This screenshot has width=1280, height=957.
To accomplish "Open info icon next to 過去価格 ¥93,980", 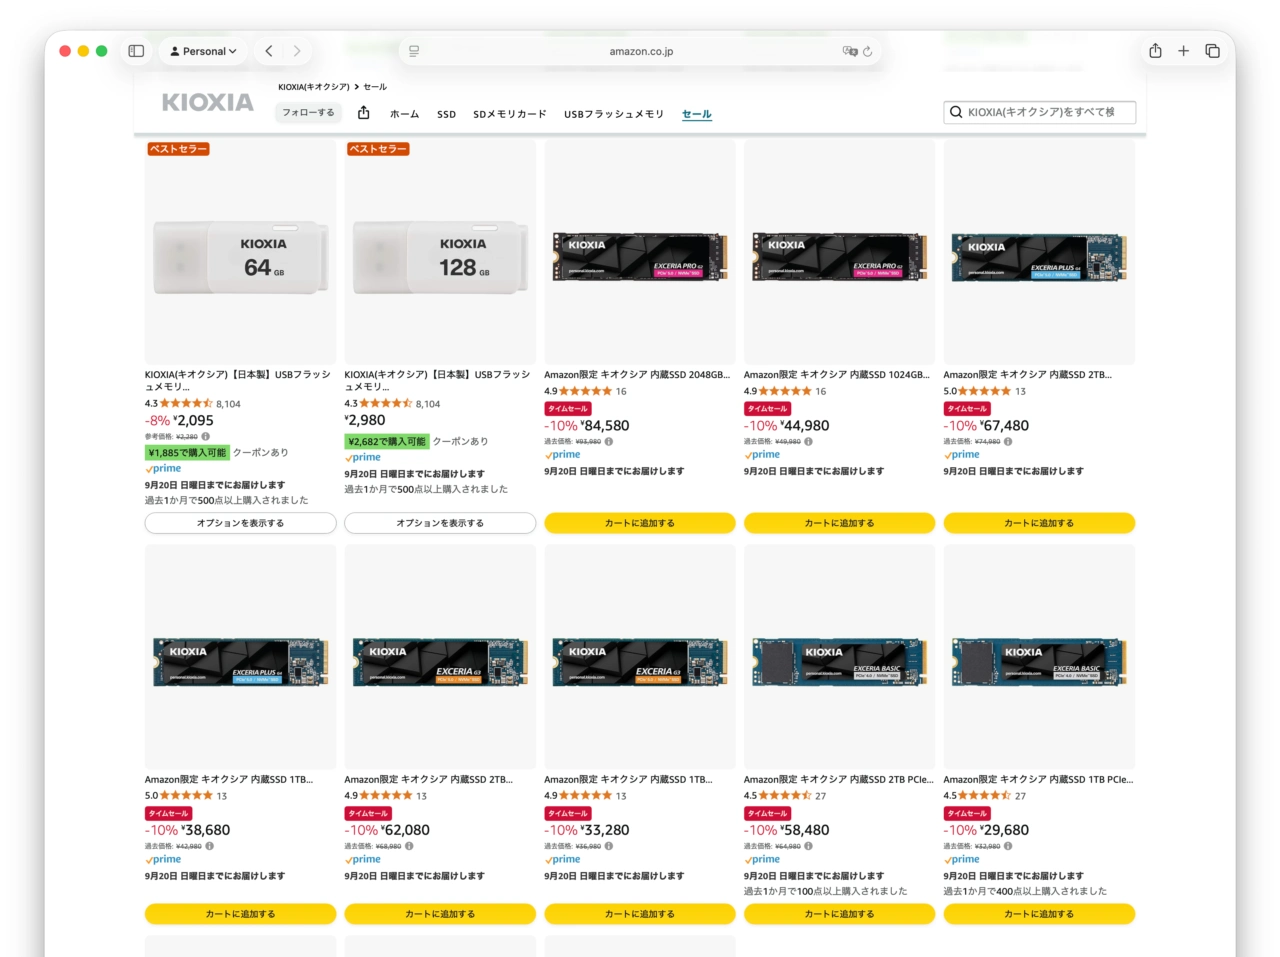I will pos(609,441).
